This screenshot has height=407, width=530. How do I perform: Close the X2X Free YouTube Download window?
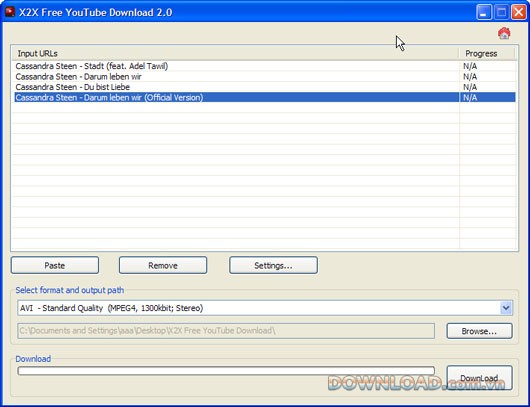[x=519, y=13]
